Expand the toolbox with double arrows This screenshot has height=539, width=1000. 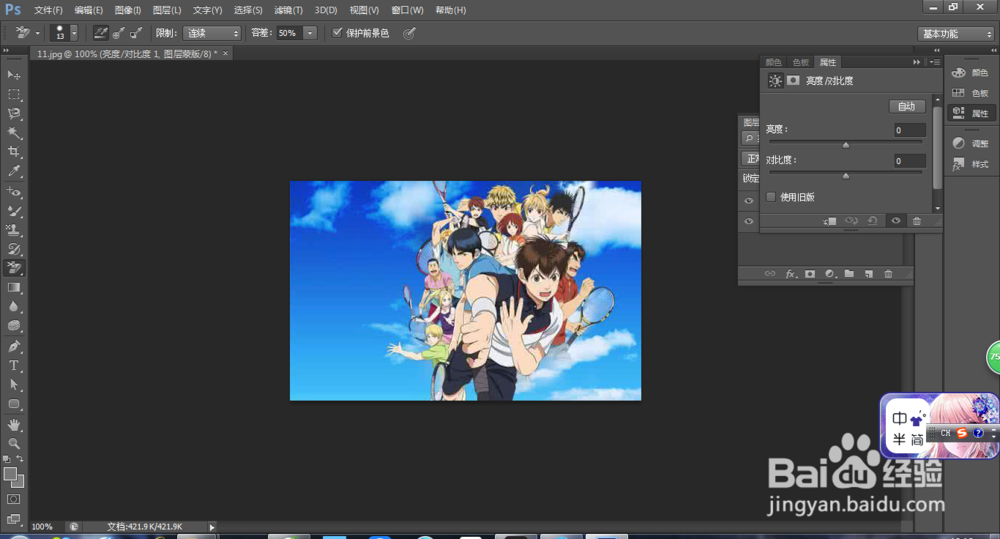click(6, 50)
